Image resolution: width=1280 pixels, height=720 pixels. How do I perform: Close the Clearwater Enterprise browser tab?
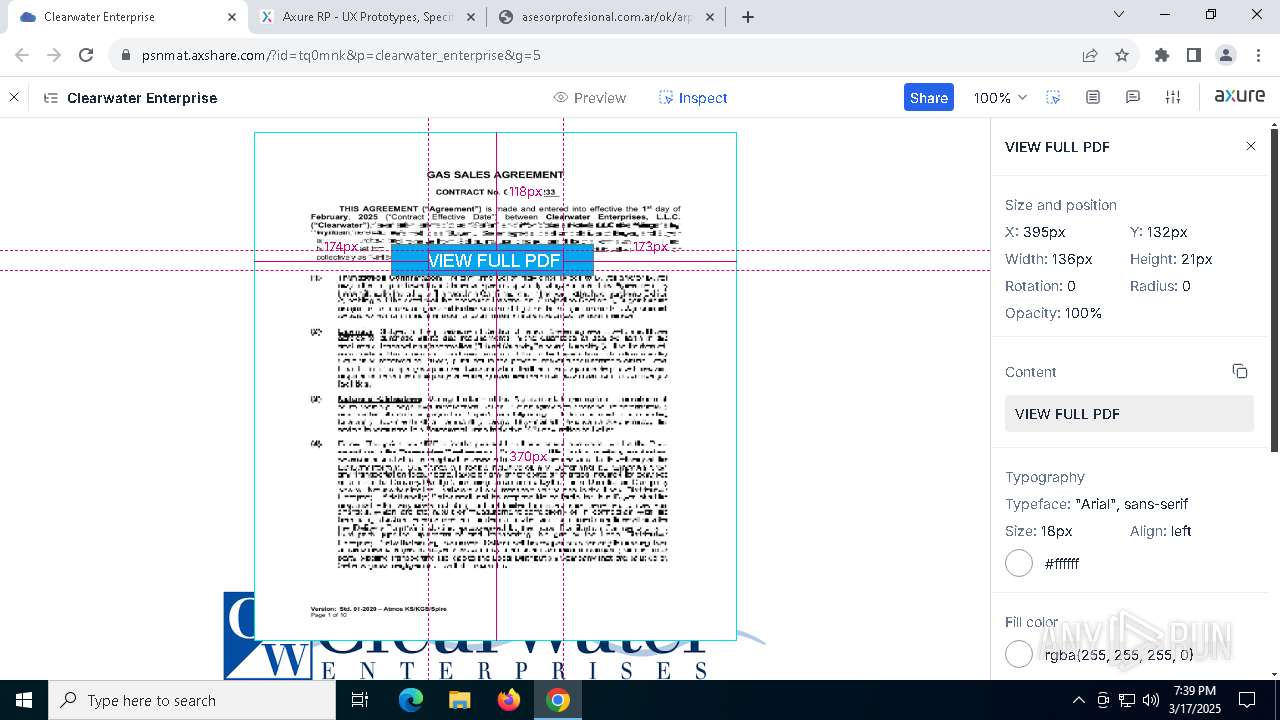[x=232, y=17]
